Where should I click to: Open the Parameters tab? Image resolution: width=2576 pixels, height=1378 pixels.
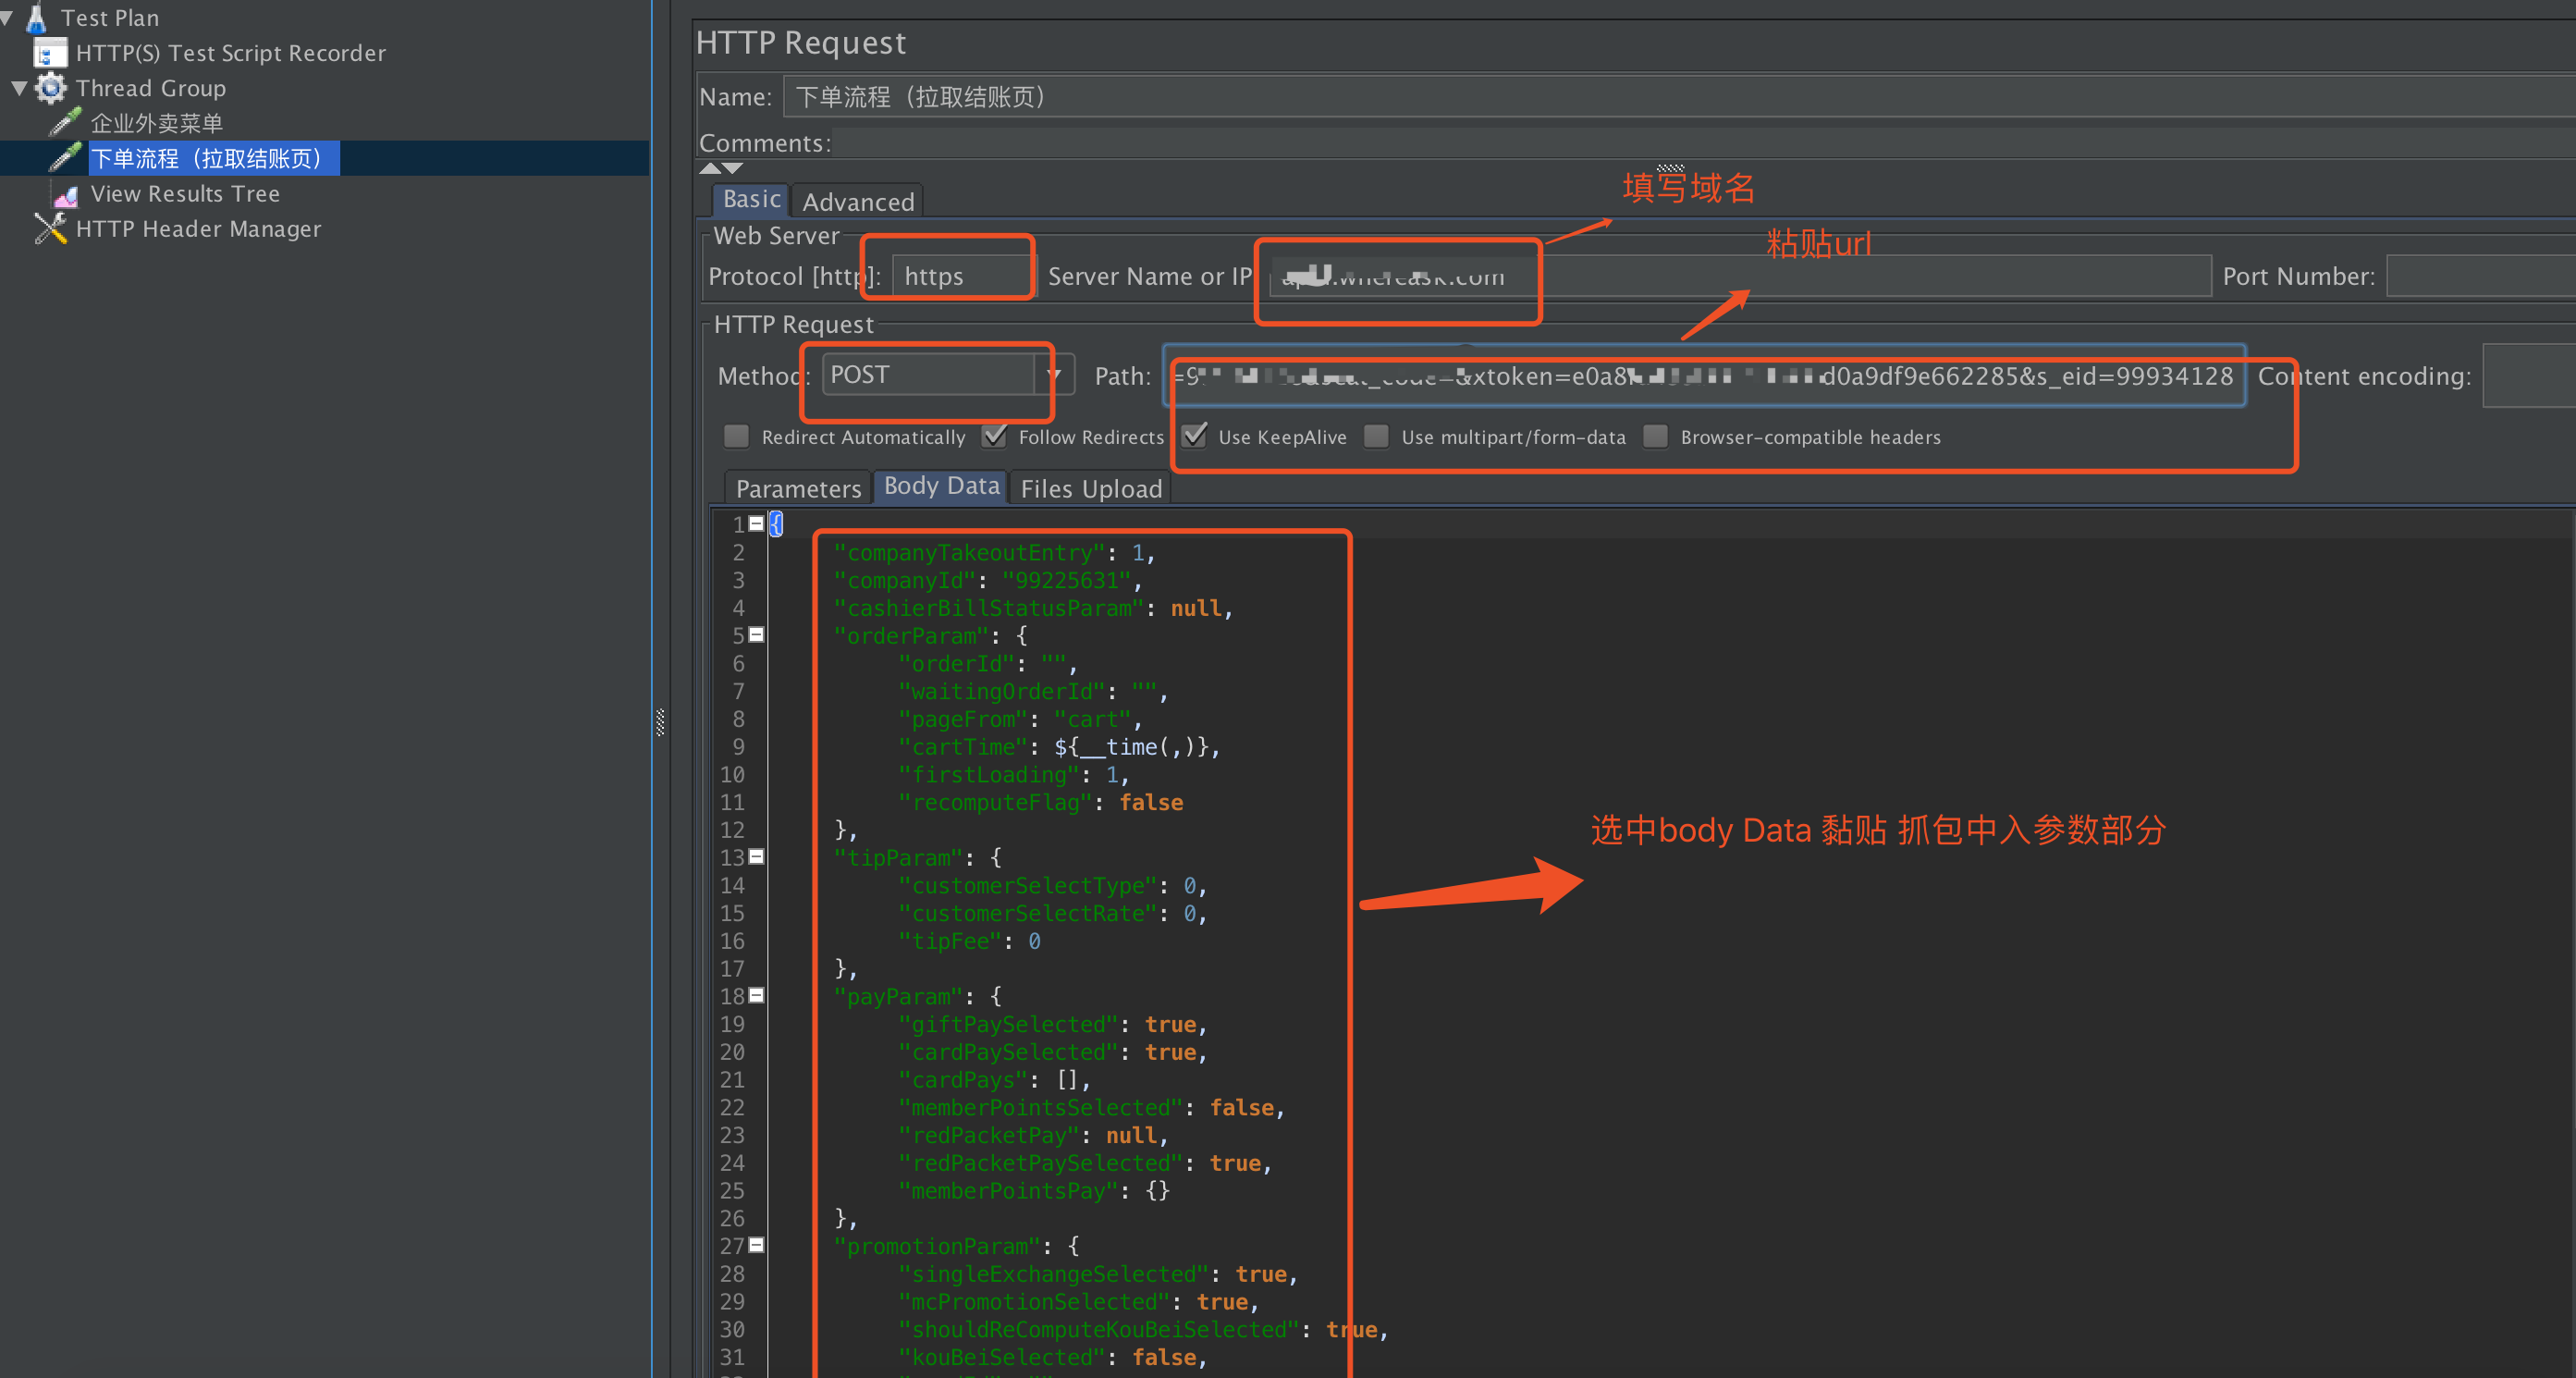(797, 488)
